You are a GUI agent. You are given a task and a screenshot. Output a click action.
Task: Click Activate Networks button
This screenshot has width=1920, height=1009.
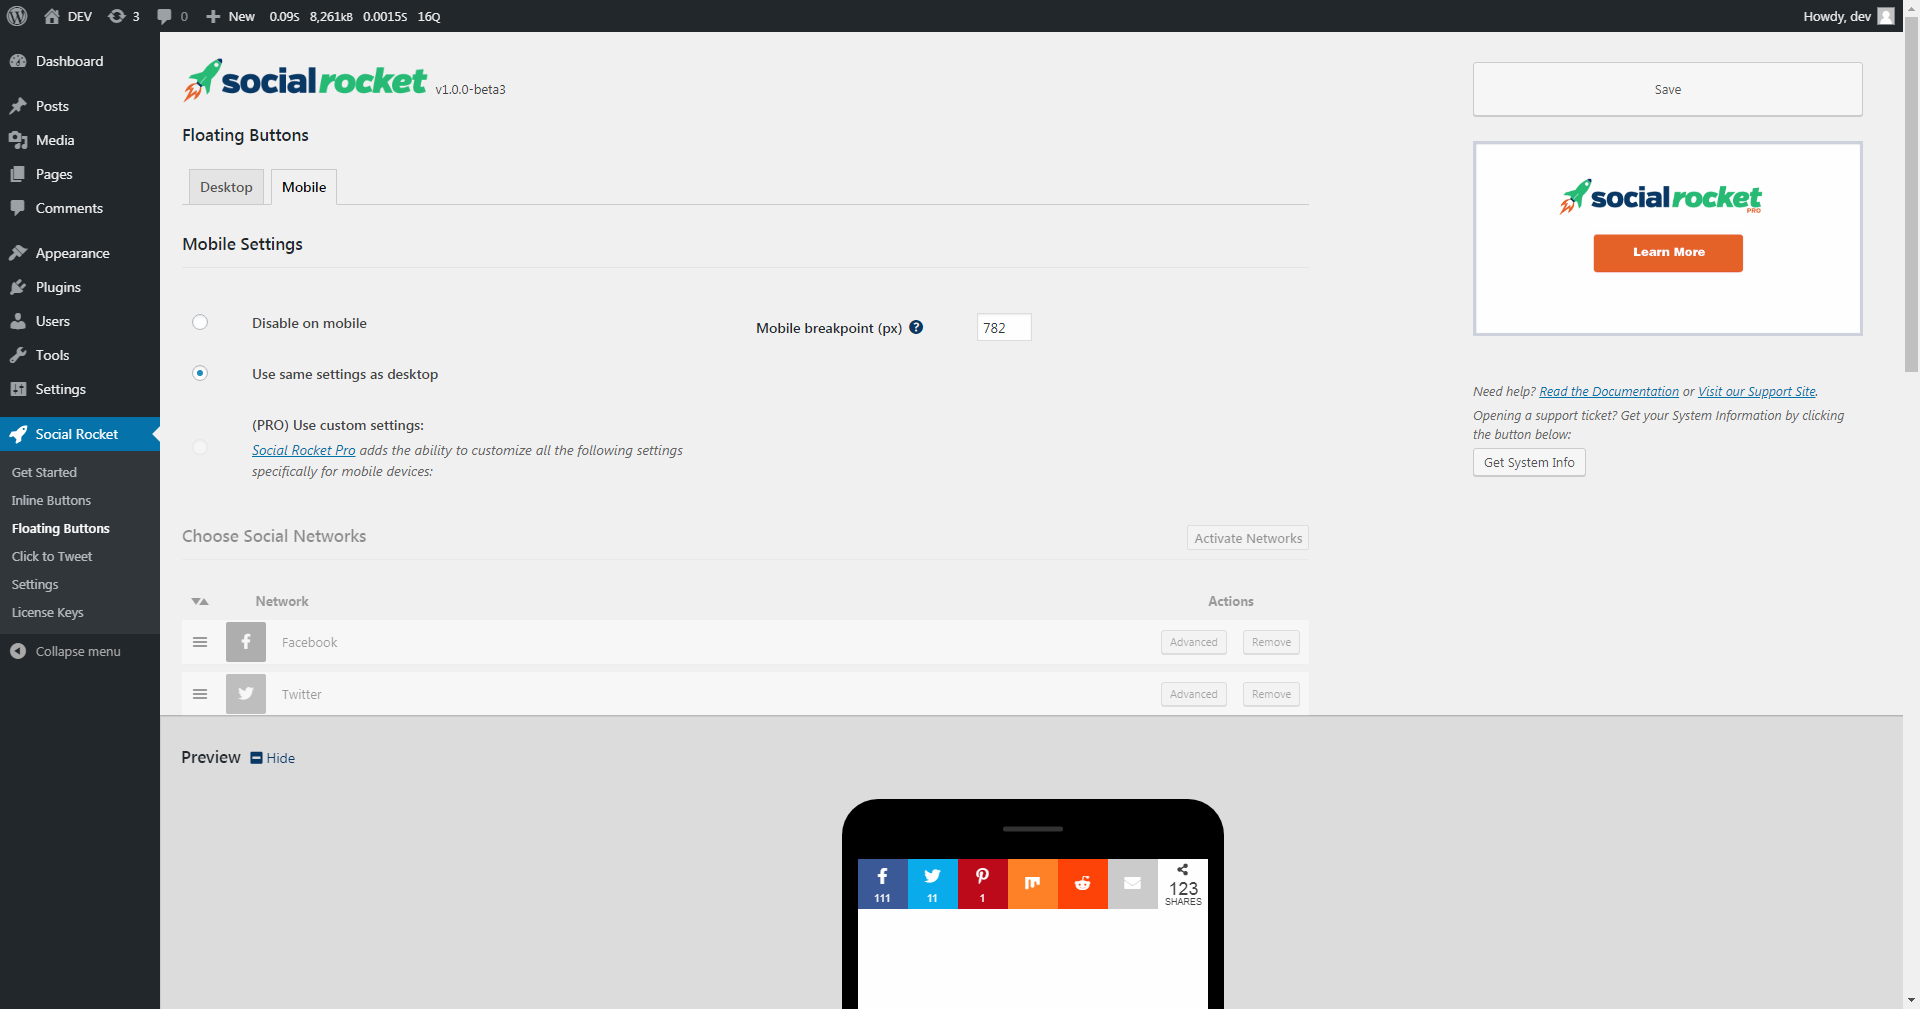pos(1248,538)
